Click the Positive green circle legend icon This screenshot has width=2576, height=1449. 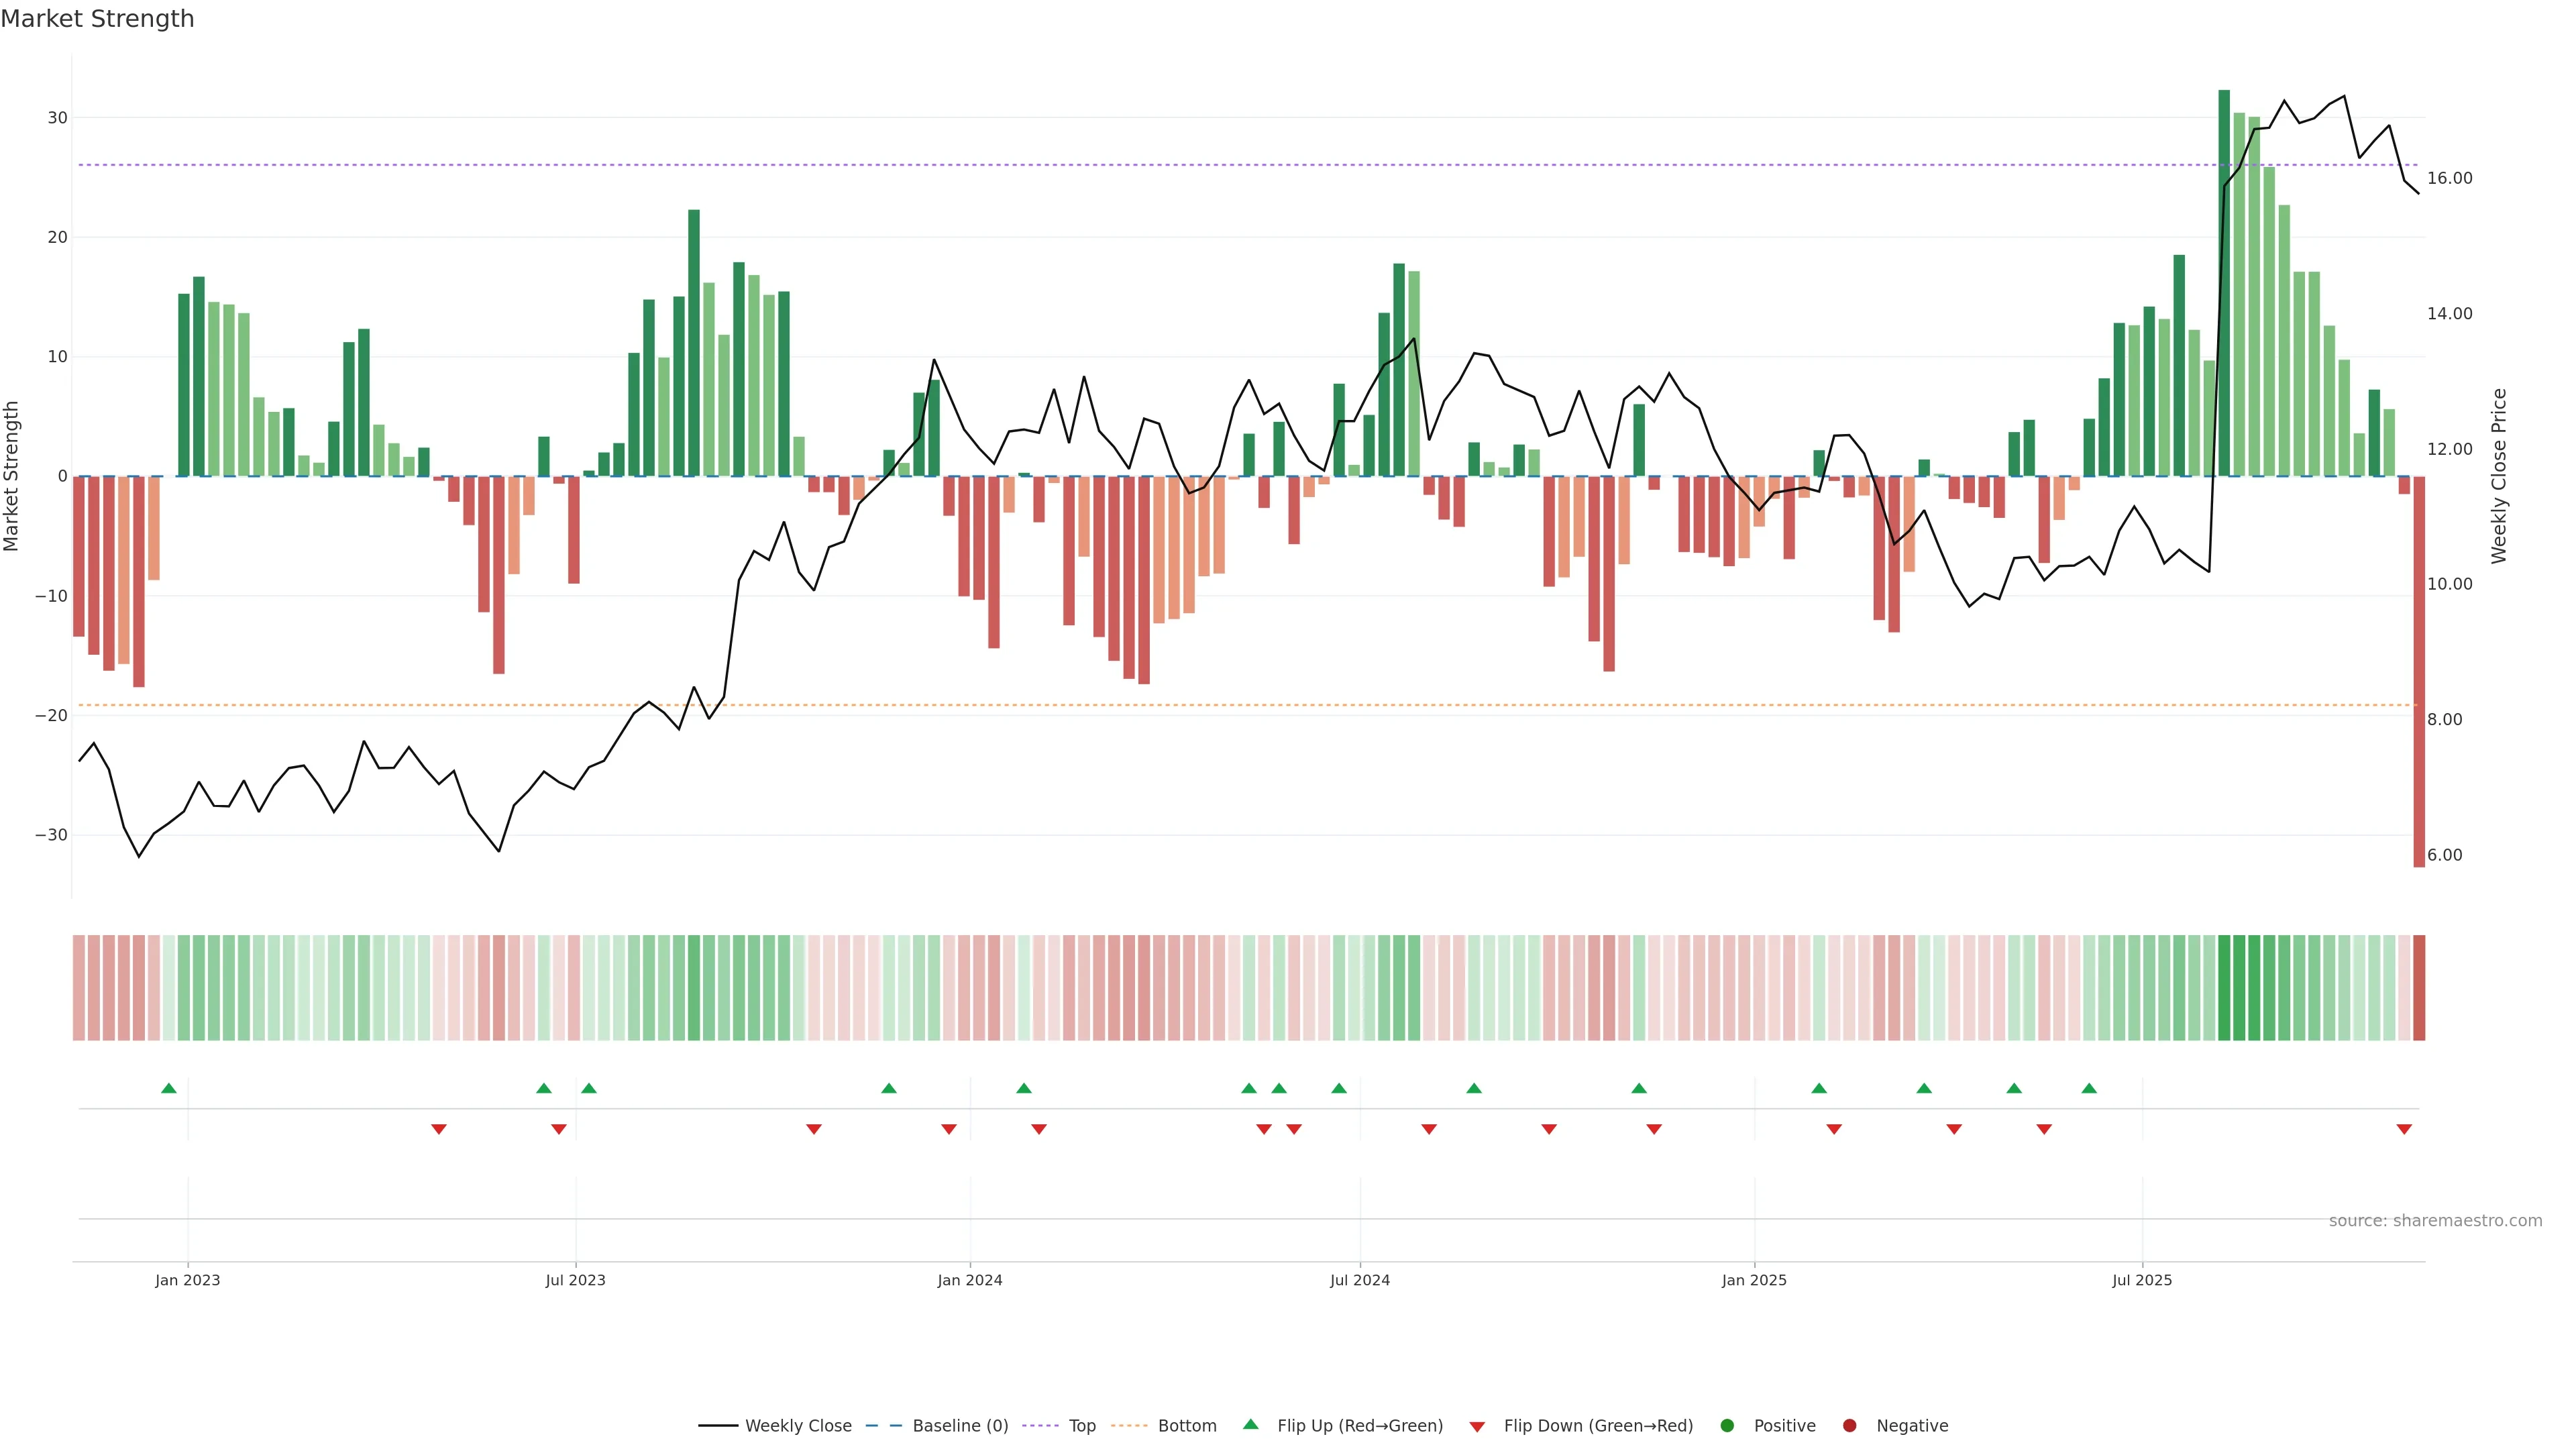pyautogui.click(x=1727, y=1425)
